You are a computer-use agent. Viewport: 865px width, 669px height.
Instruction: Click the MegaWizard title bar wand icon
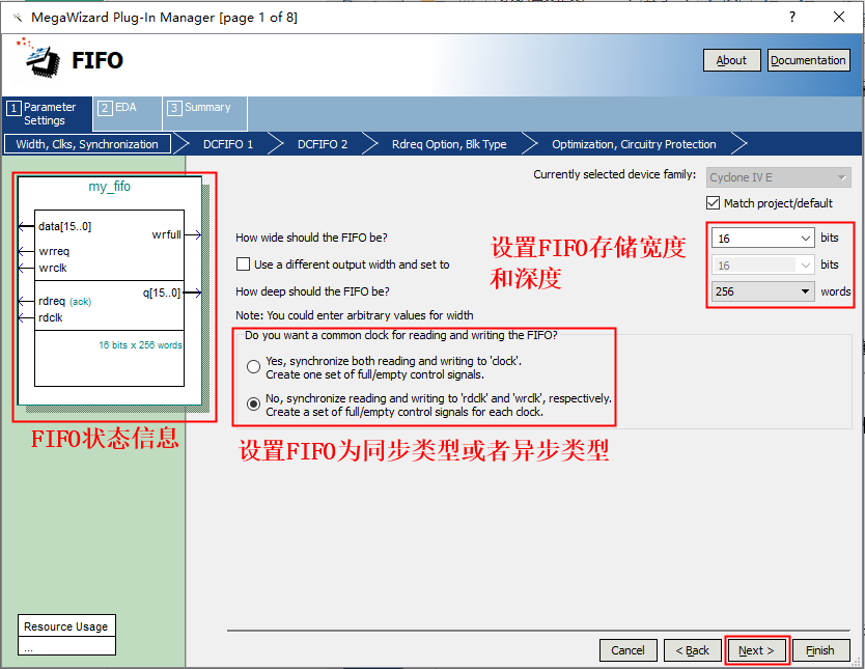pos(18,18)
